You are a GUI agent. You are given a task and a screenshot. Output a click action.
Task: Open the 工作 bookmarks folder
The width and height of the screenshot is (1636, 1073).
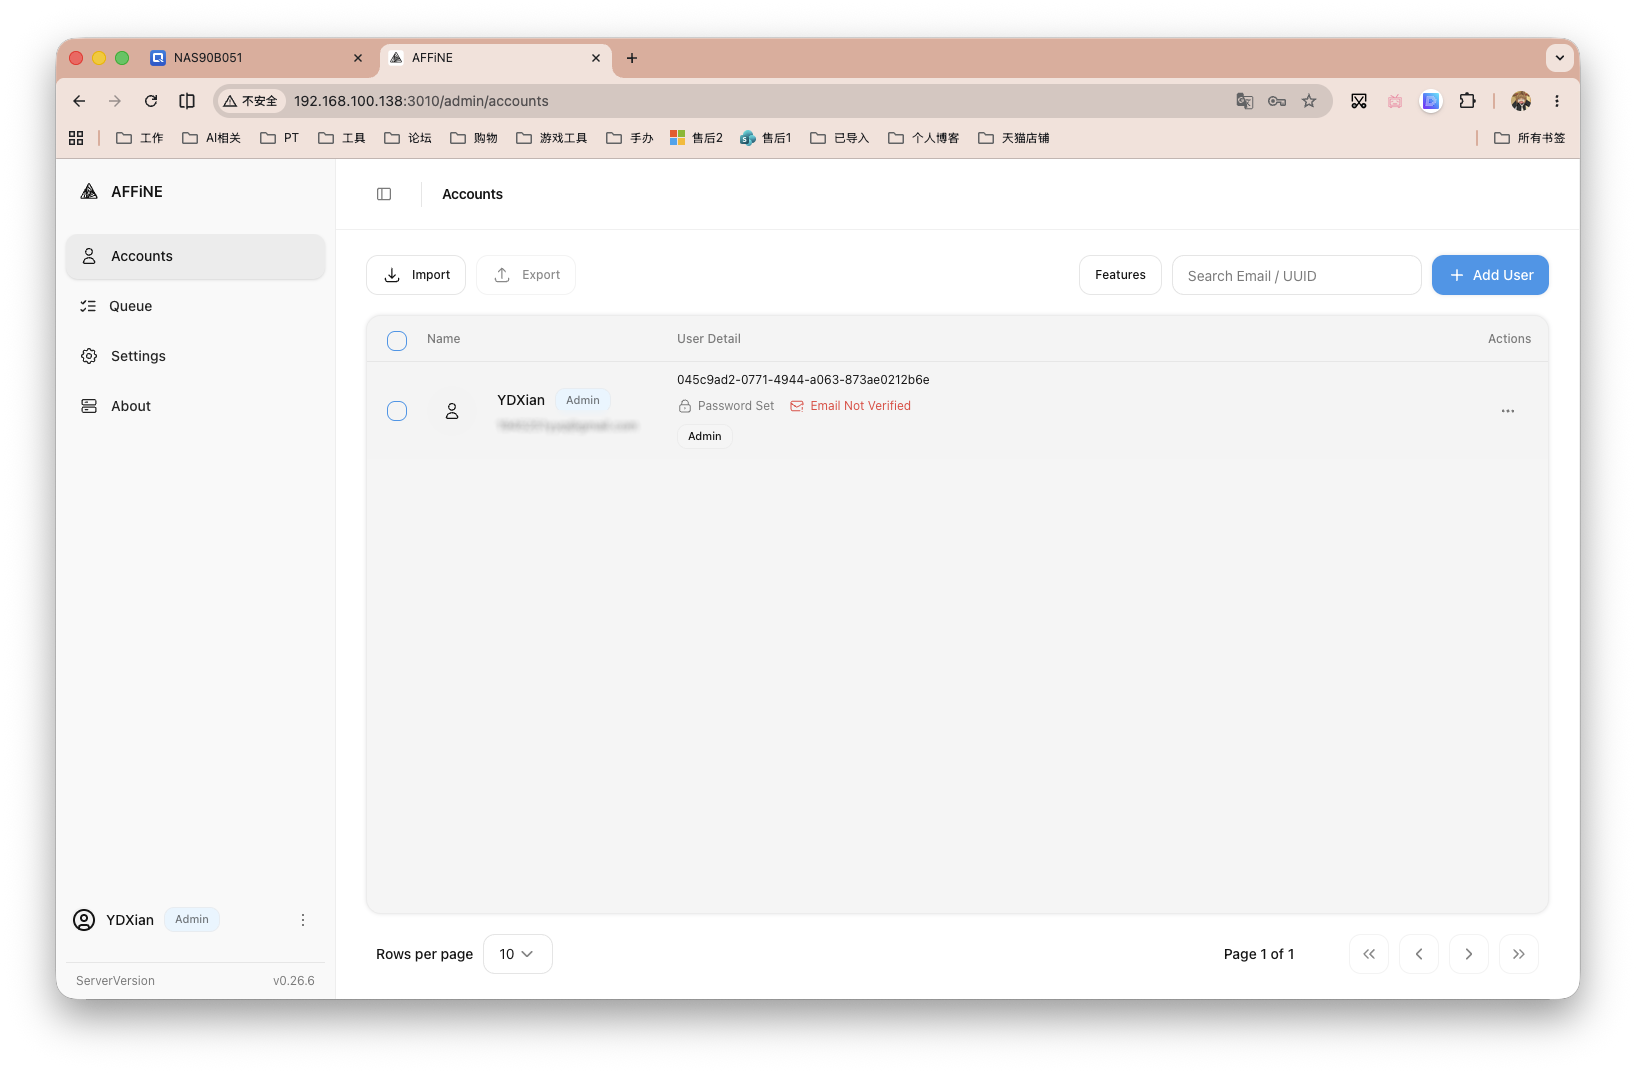point(140,138)
